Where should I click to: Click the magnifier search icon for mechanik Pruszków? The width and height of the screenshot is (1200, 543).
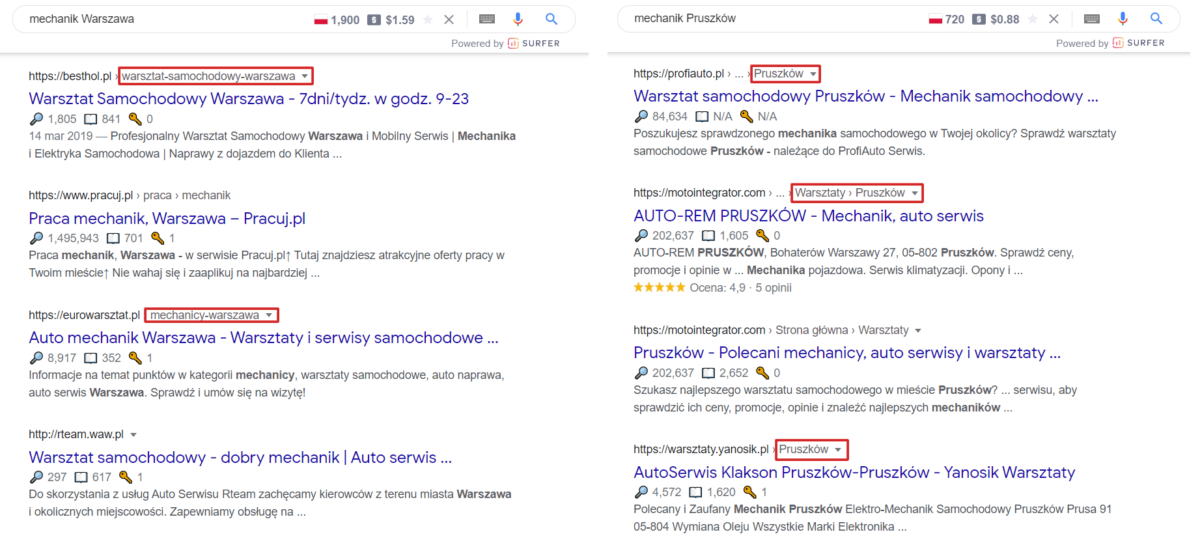[x=1156, y=19]
